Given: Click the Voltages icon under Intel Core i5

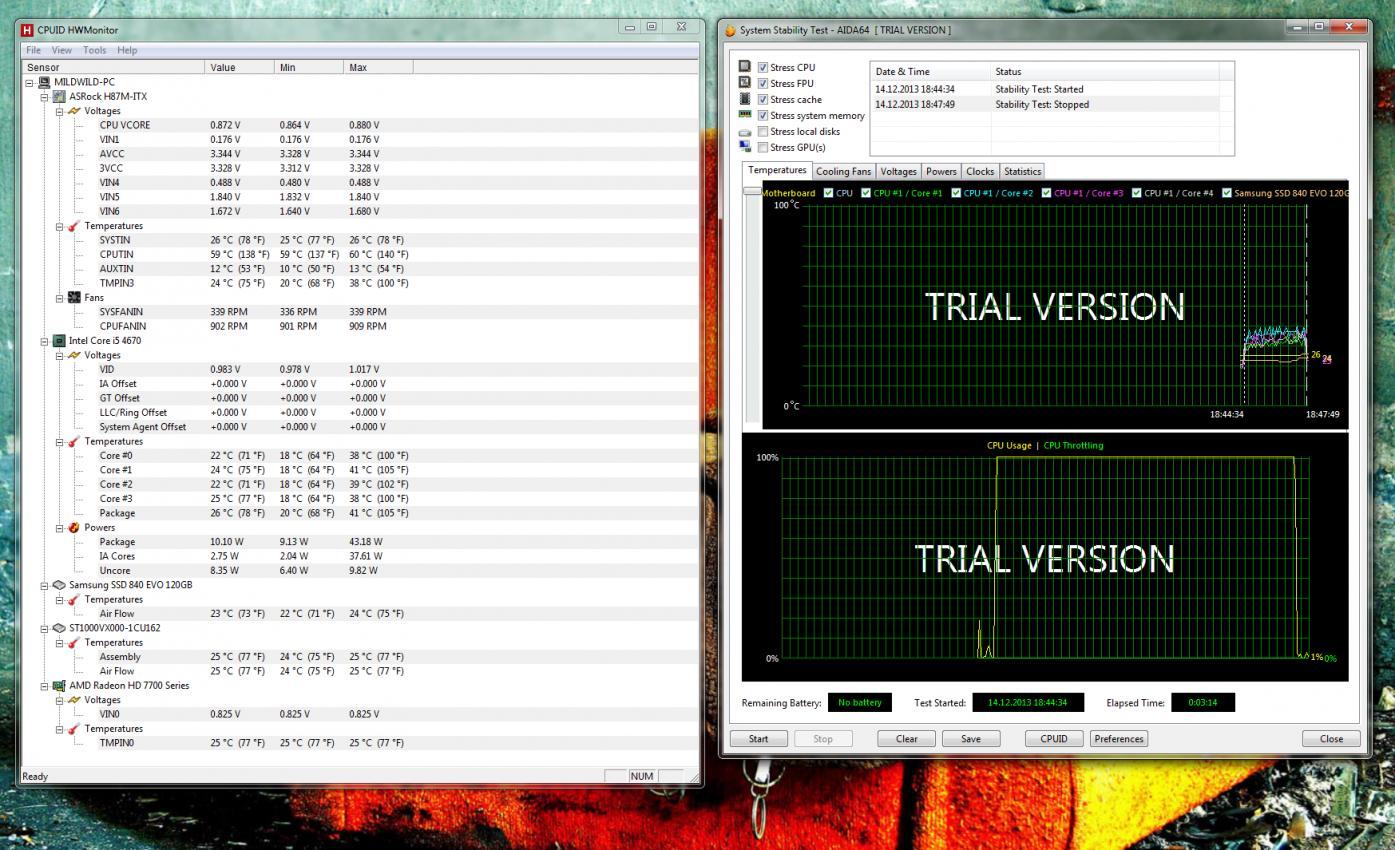Looking at the screenshot, I should coord(73,355).
